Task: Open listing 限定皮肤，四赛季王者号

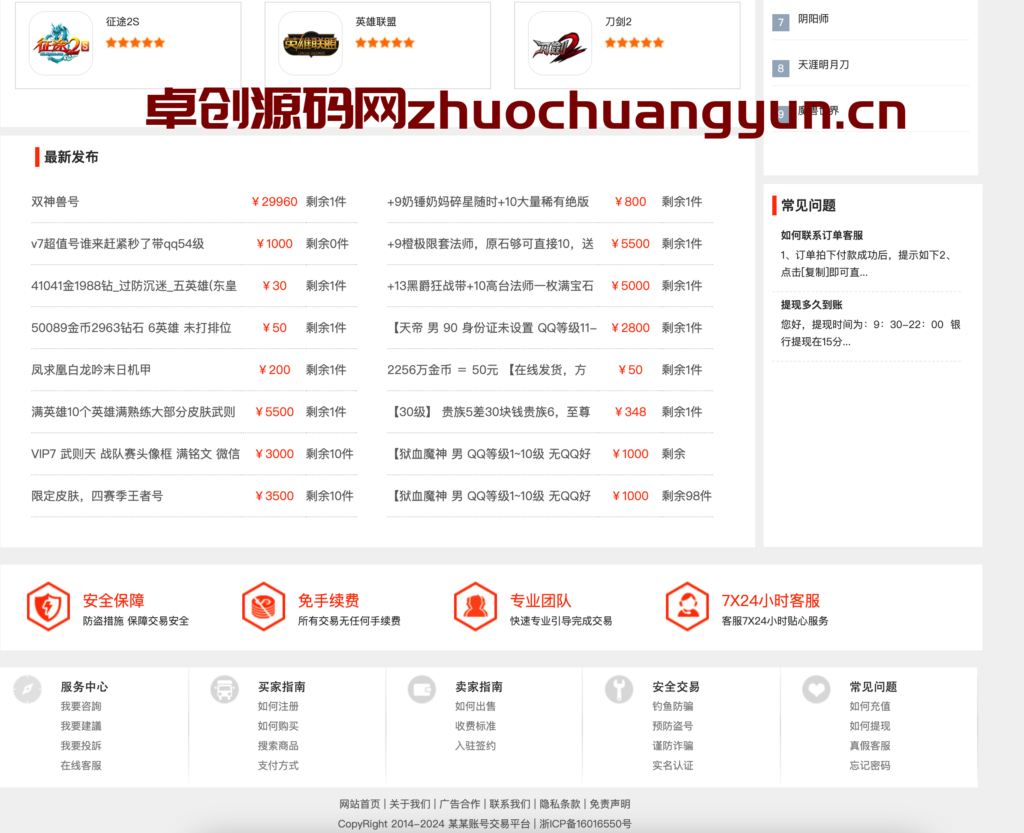Action: click(97, 496)
